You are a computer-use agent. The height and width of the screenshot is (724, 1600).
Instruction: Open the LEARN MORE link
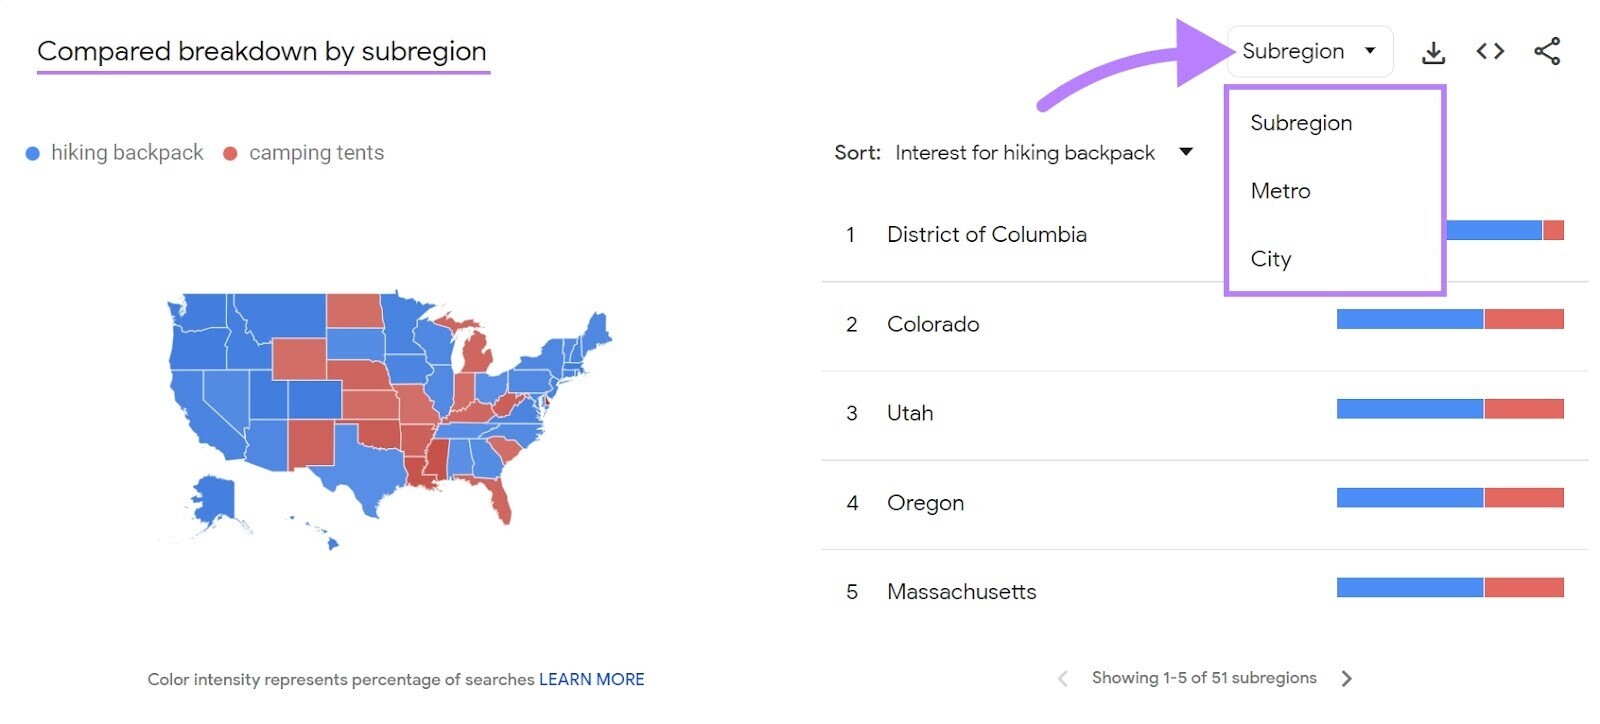point(591,679)
